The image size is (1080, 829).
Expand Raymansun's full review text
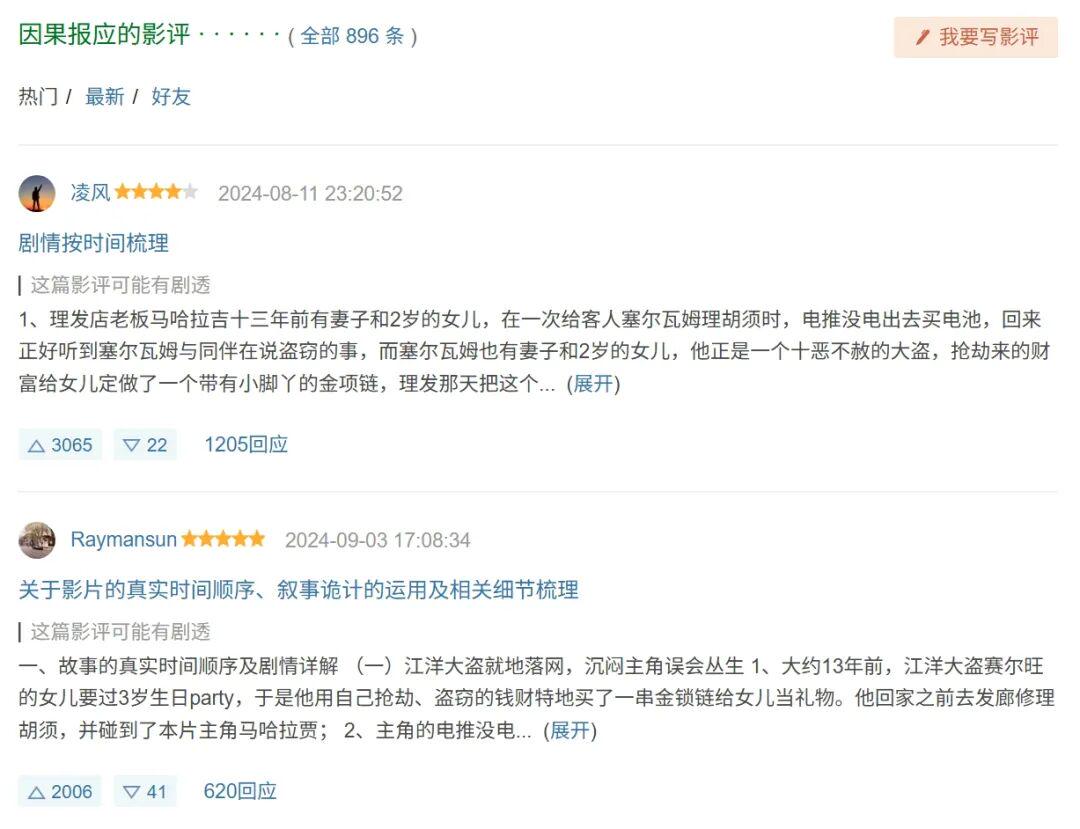[x=570, y=731]
